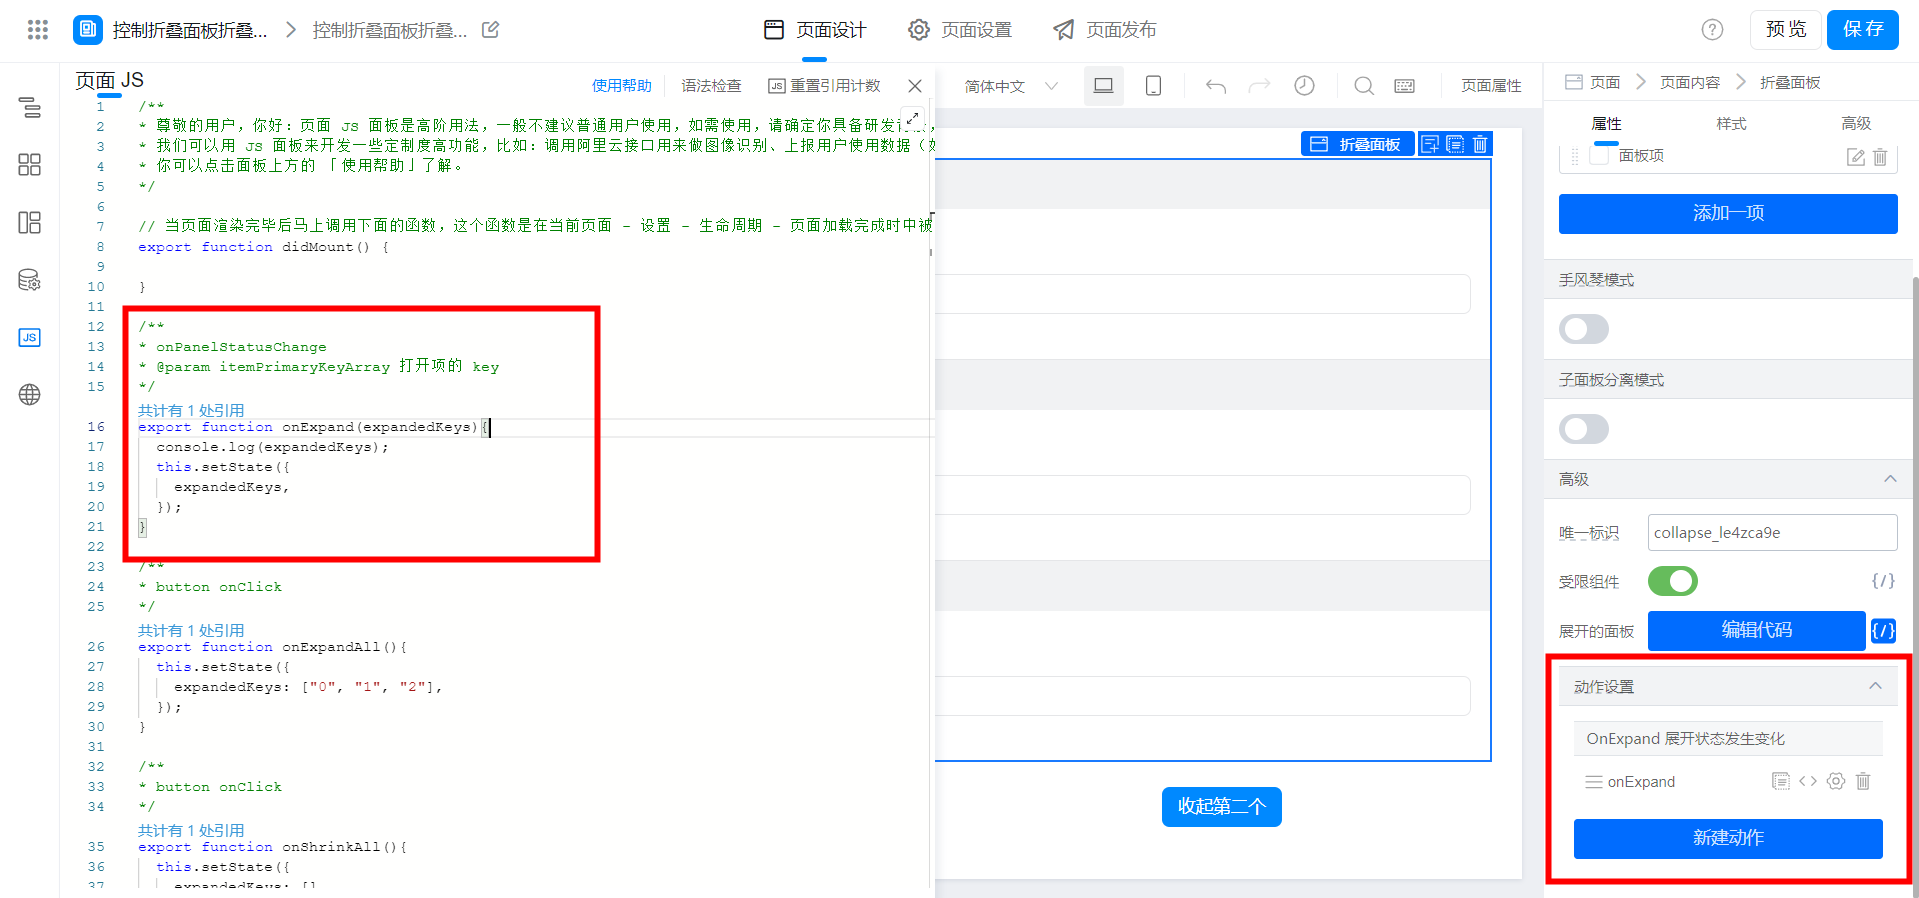Click 添加一项 button
This screenshot has width=1919, height=898.
pyautogui.click(x=1728, y=213)
